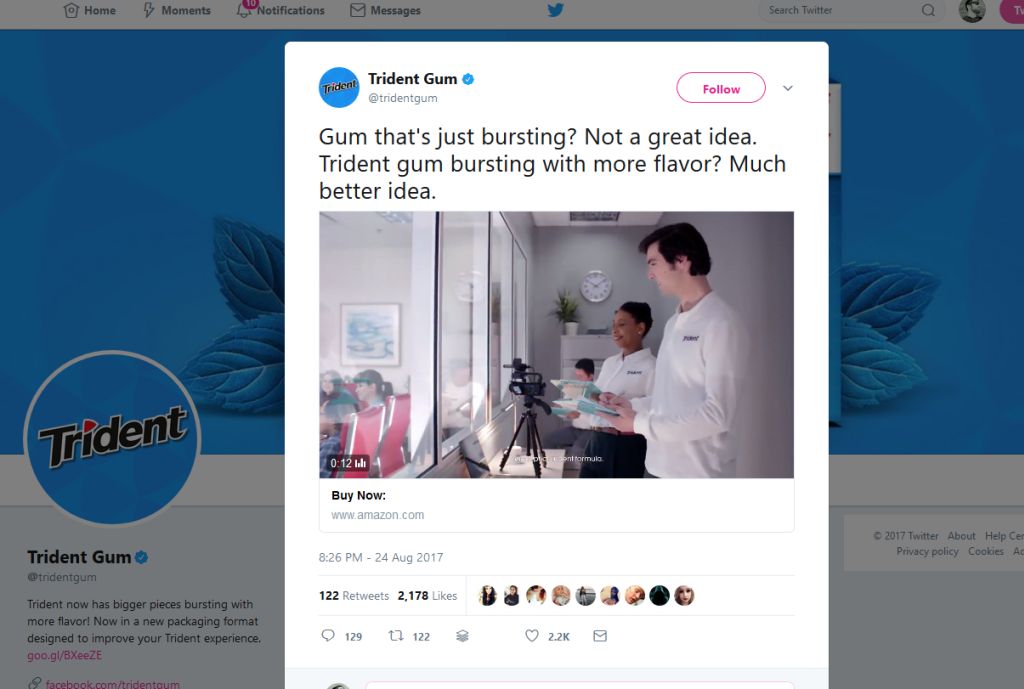Click the search magnifier in the search bar
Viewport: 1024px width, 689px height.
[x=929, y=10]
